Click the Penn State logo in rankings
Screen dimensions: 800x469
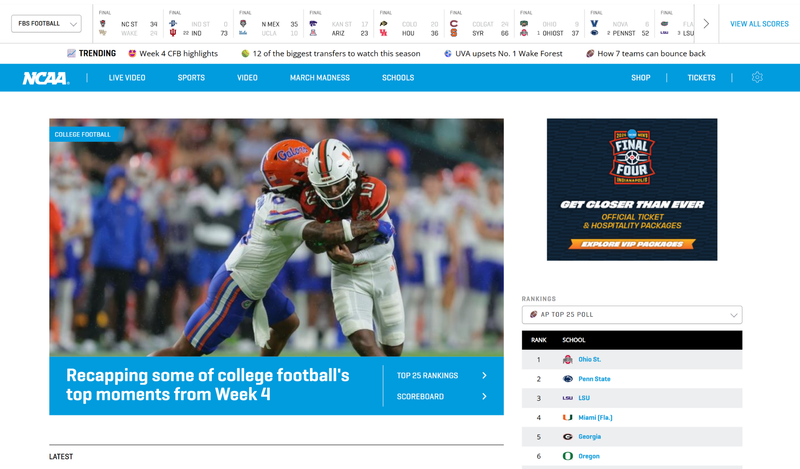tap(567, 379)
